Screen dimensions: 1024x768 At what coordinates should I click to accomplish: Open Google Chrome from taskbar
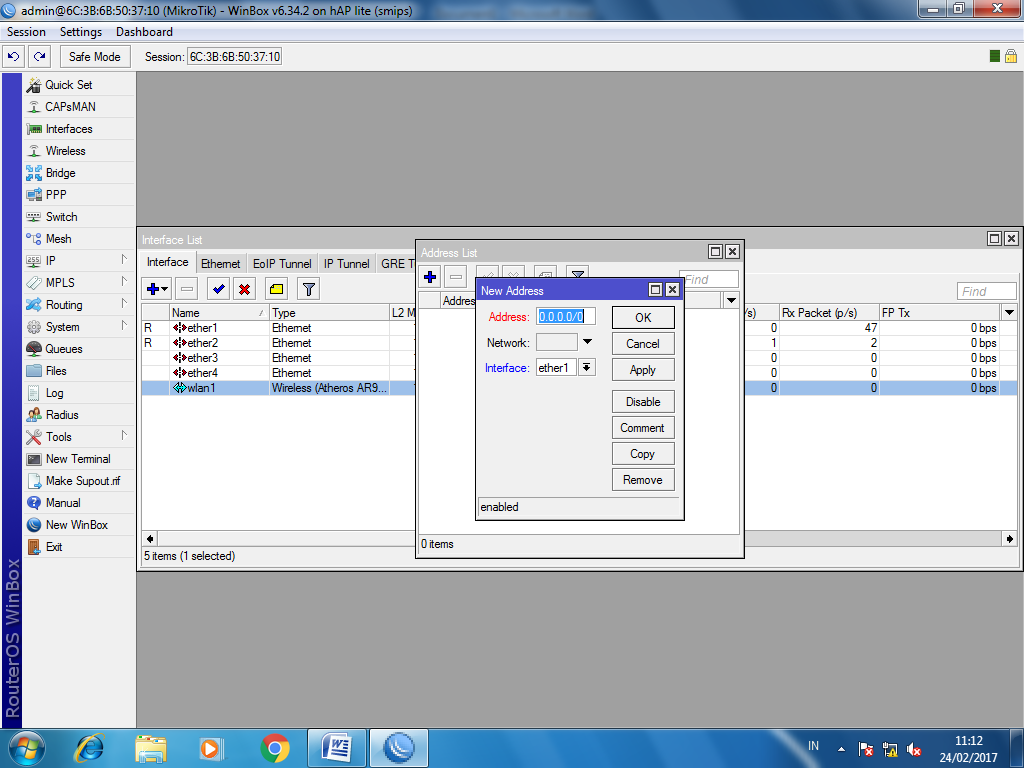pyautogui.click(x=275, y=748)
